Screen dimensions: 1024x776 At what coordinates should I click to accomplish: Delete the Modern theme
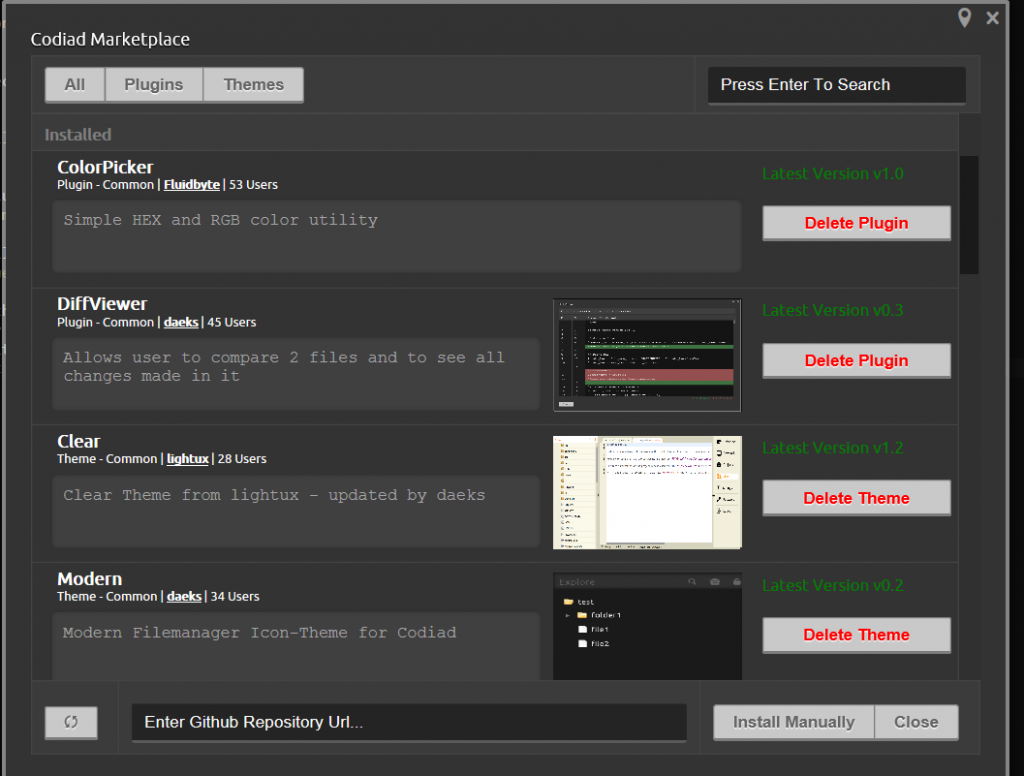coord(856,635)
